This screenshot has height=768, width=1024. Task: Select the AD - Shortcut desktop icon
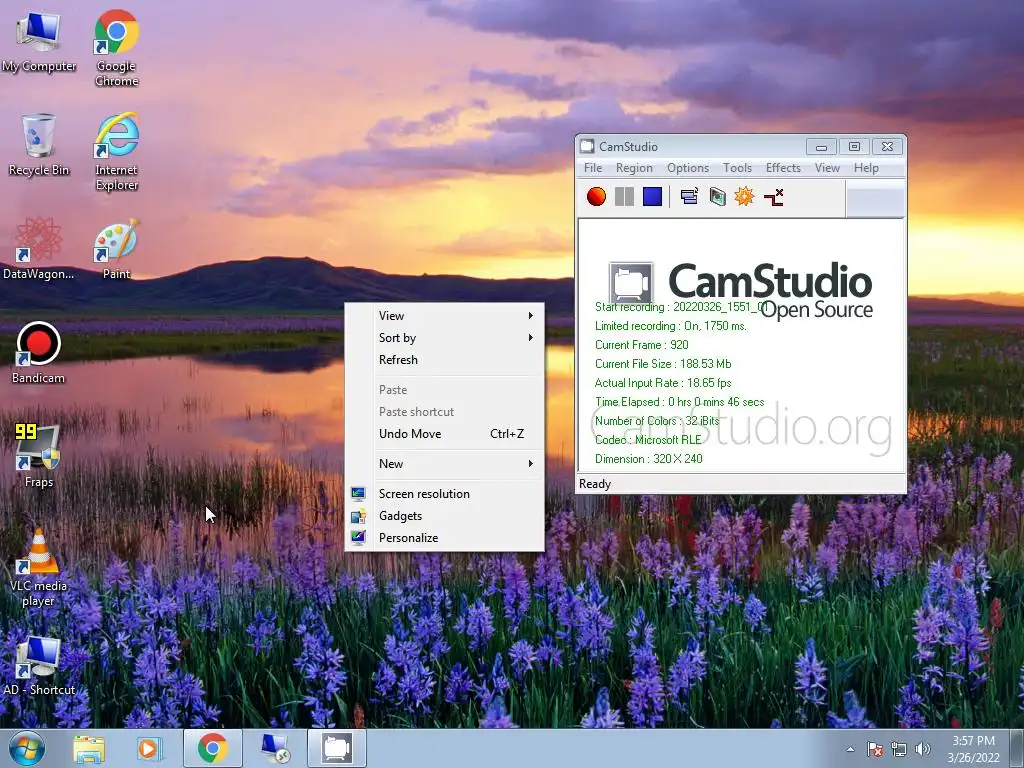pos(39,665)
